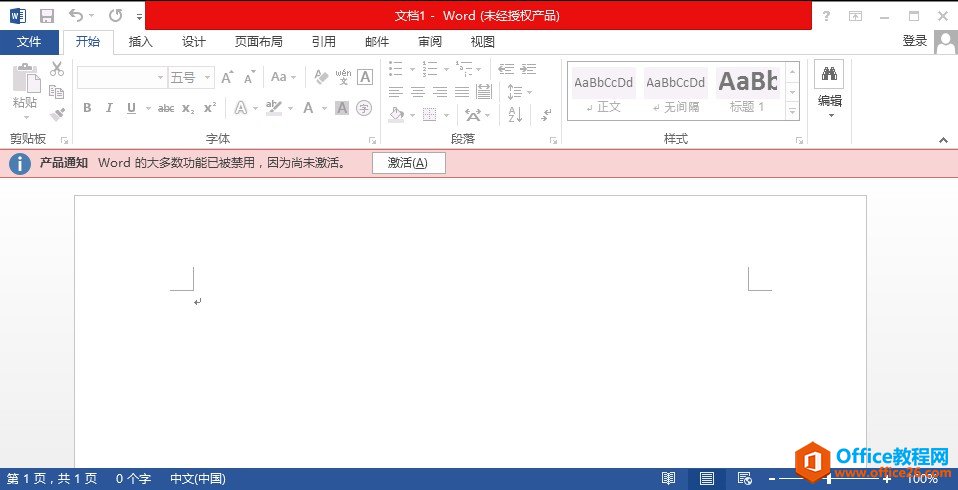Toggle underline formatting
This screenshot has width=958, height=490.
(131, 108)
